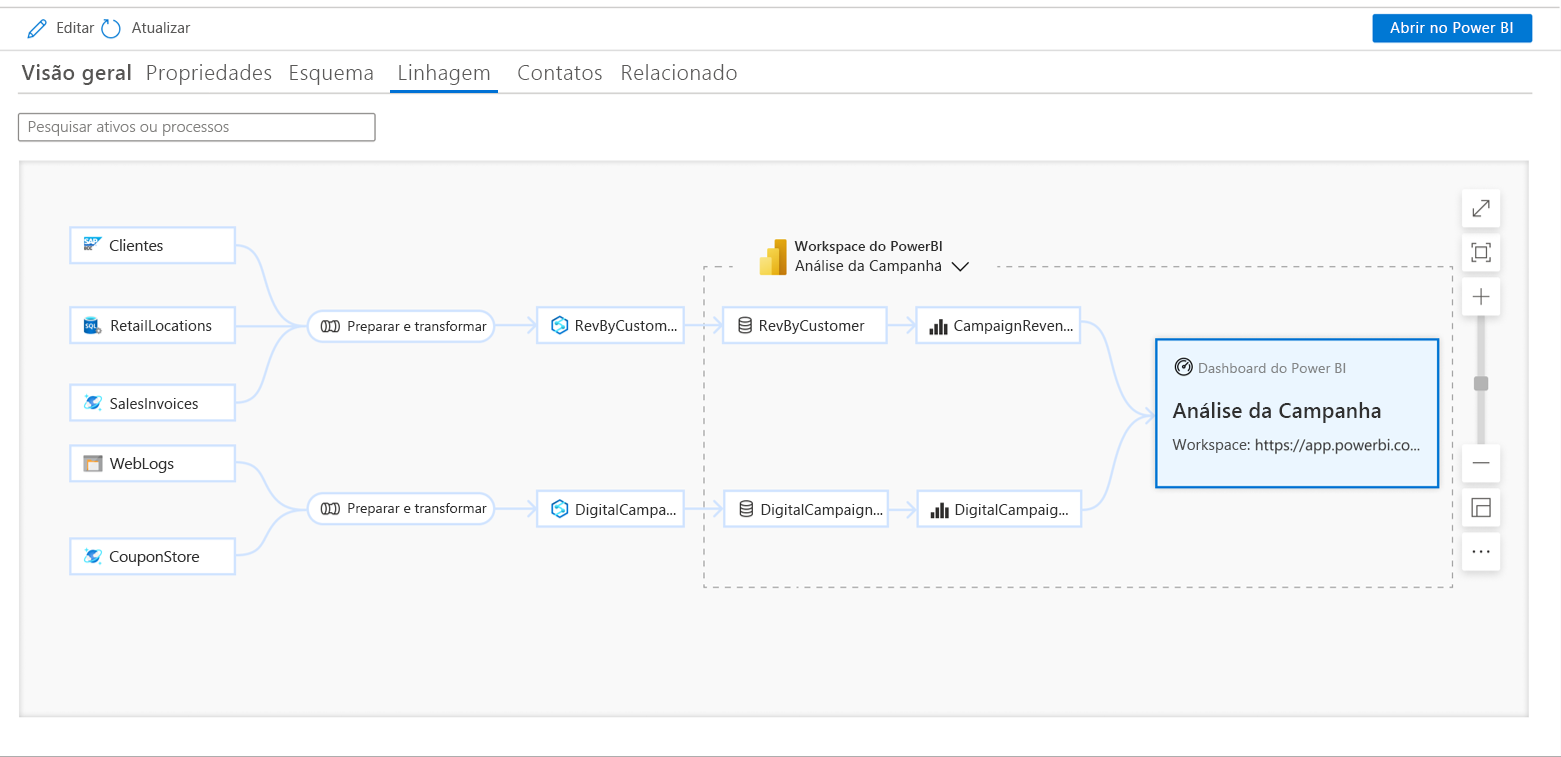The image size is (1561, 757).
Task: Click the dashboard Workspace URL text
Action: tap(1296, 445)
